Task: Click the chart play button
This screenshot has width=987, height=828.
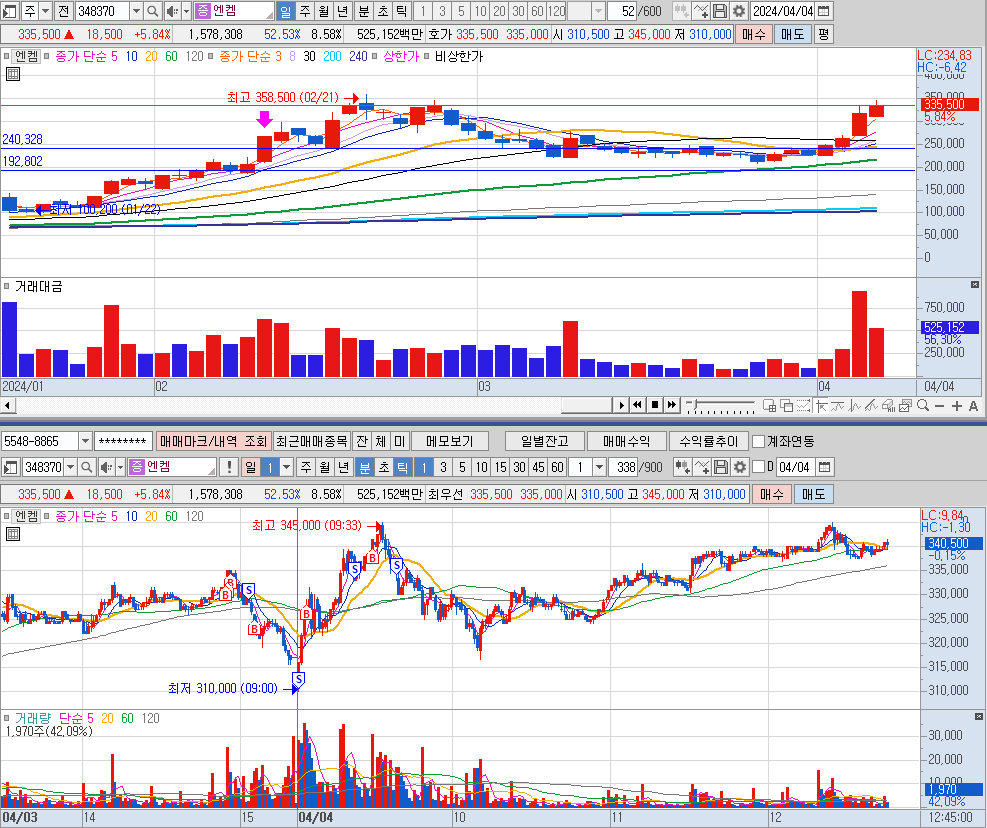Action: [x=621, y=405]
